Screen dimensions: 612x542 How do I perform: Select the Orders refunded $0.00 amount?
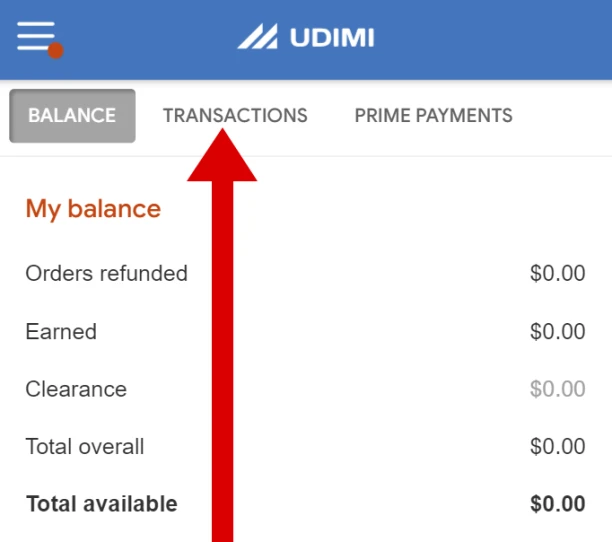tap(557, 273)
